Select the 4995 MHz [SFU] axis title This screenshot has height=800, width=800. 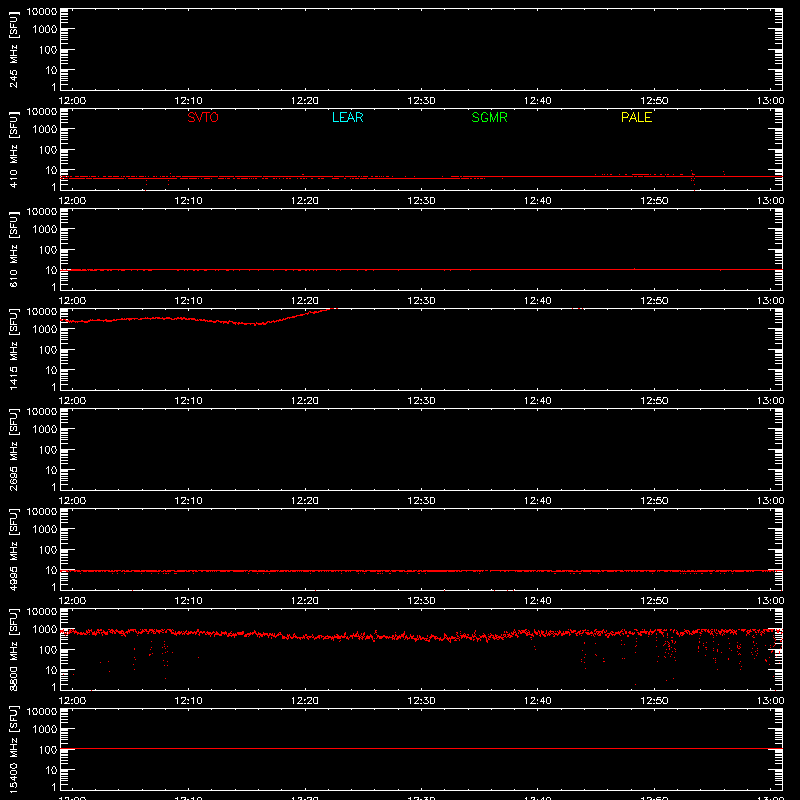click(13, 549)
